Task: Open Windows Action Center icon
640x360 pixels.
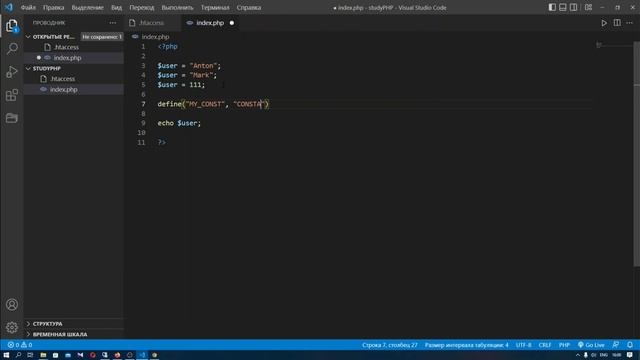Action: coord(630,355)
